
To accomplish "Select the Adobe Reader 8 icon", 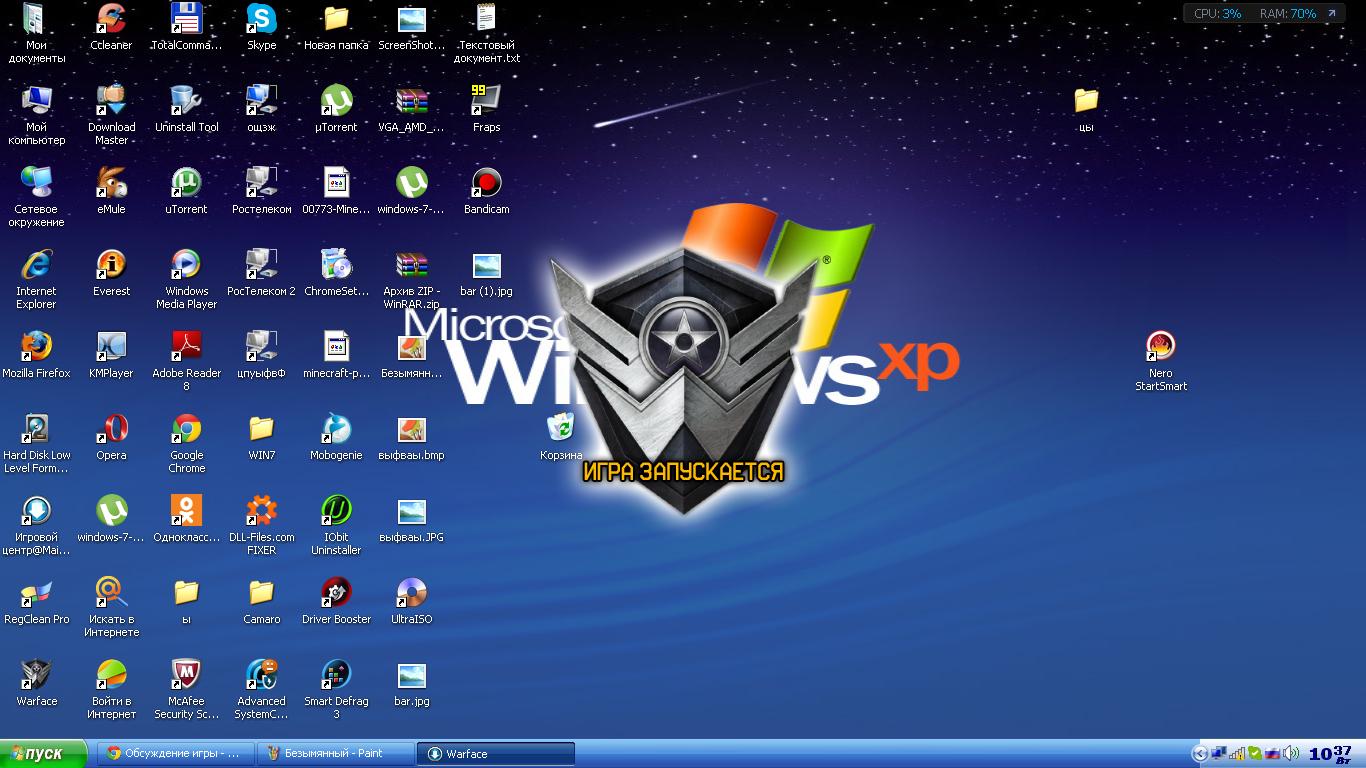I will tap(186, 361).
